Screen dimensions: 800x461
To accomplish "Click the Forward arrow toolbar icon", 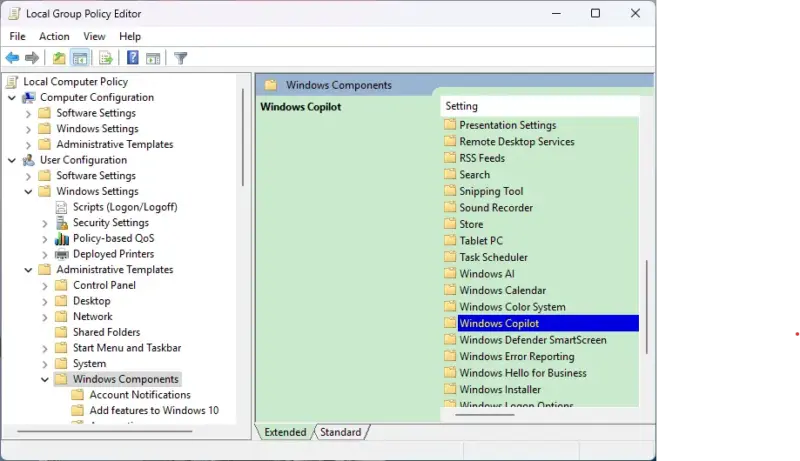I will point(32,58).
